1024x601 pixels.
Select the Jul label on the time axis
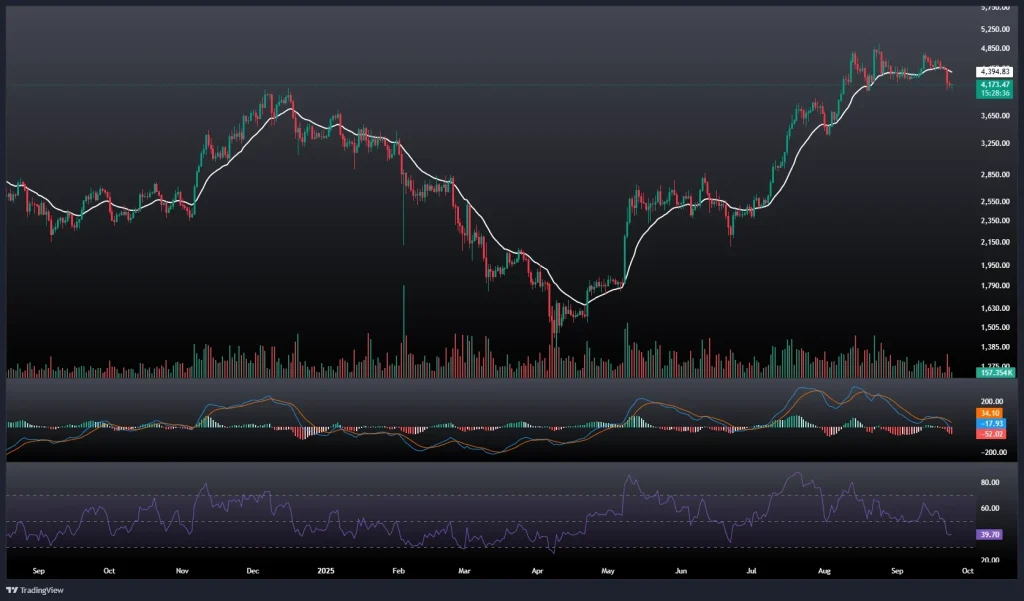(753, 571)
